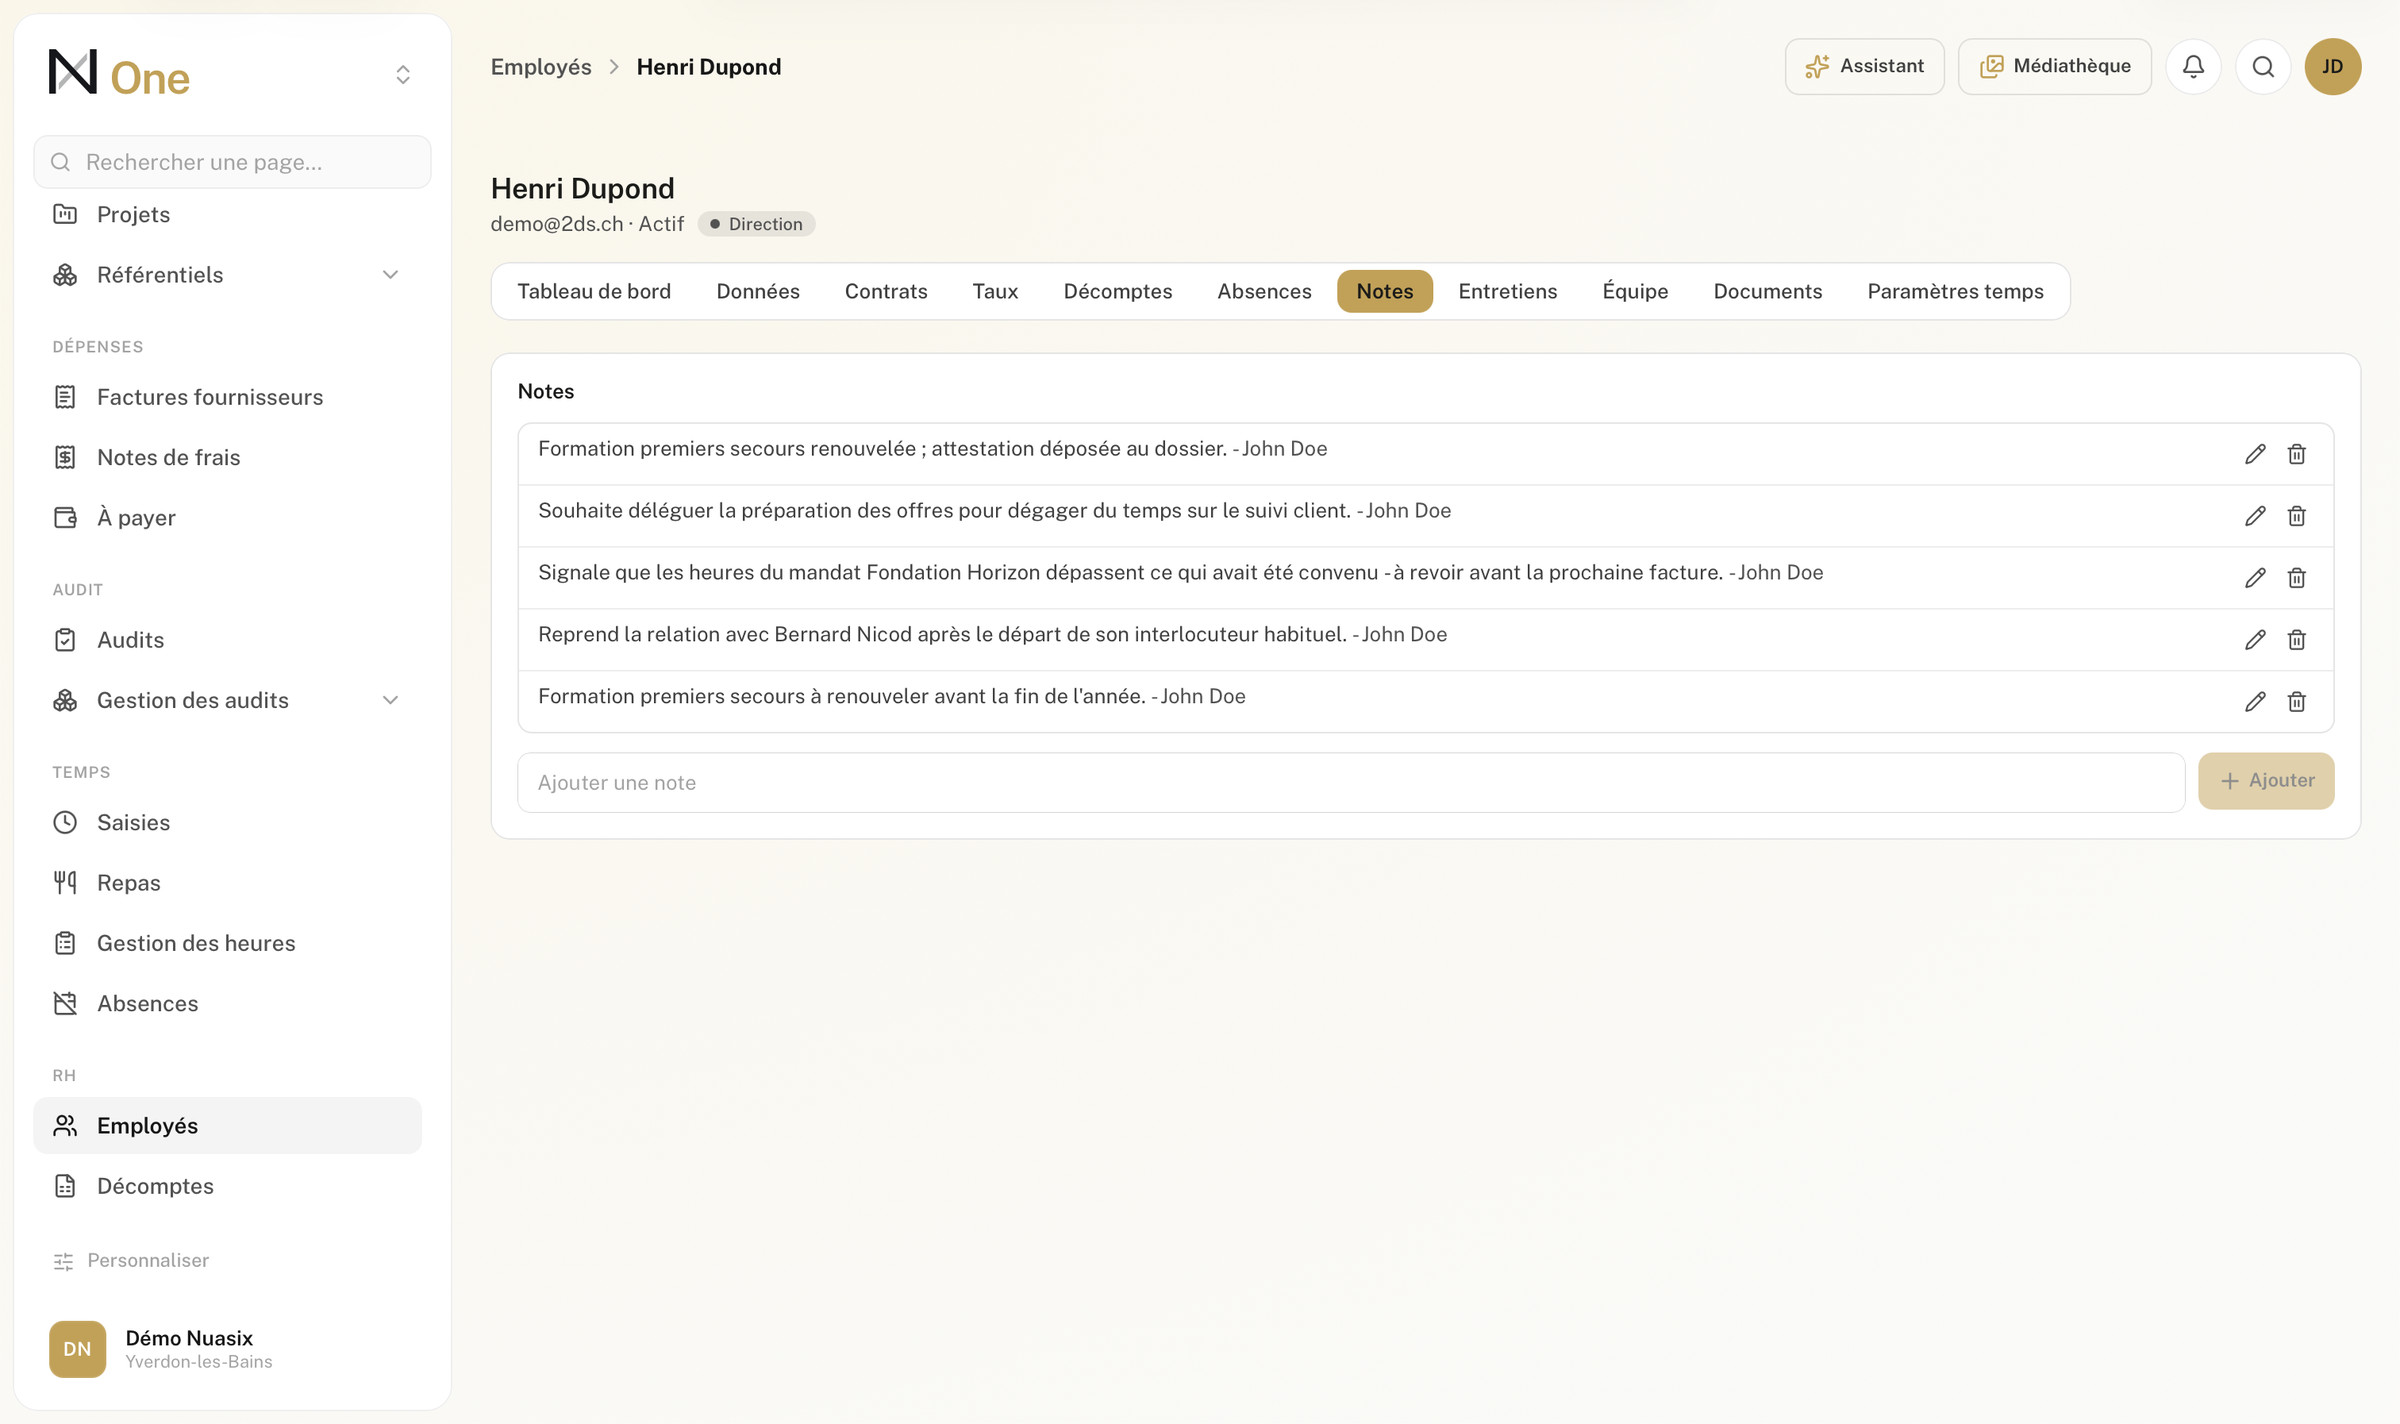Open the Médiathèque
The image size is (2400, 1424).
[2054, 67]
